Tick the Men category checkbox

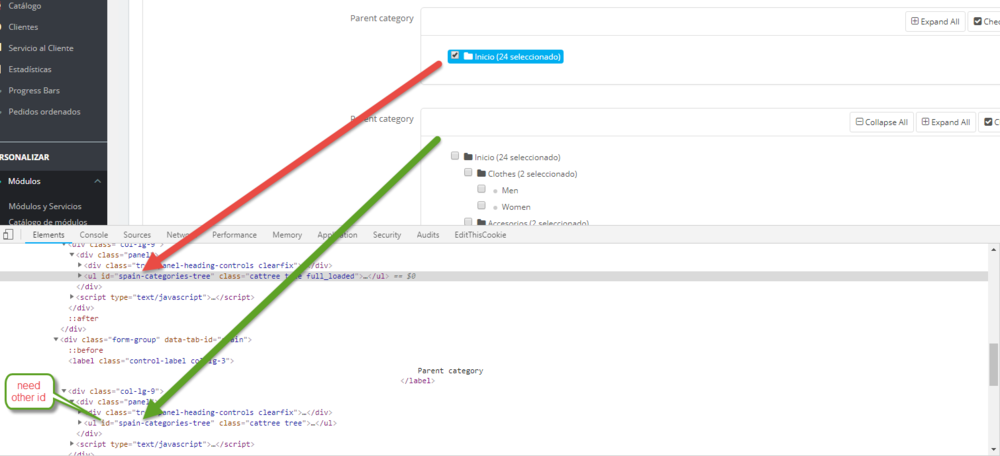(x=482, y=189)
